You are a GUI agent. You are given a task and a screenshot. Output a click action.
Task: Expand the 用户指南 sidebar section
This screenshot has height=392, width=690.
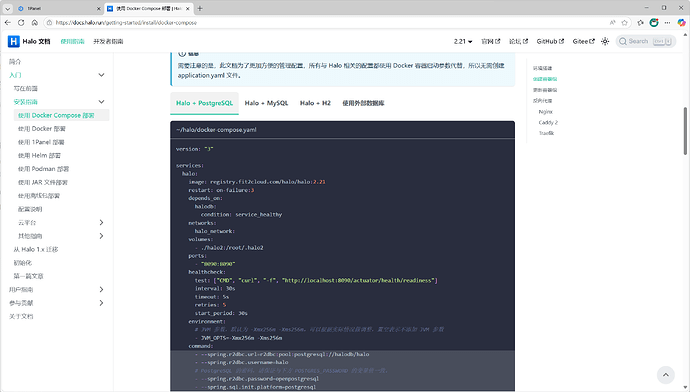point(101,289)
